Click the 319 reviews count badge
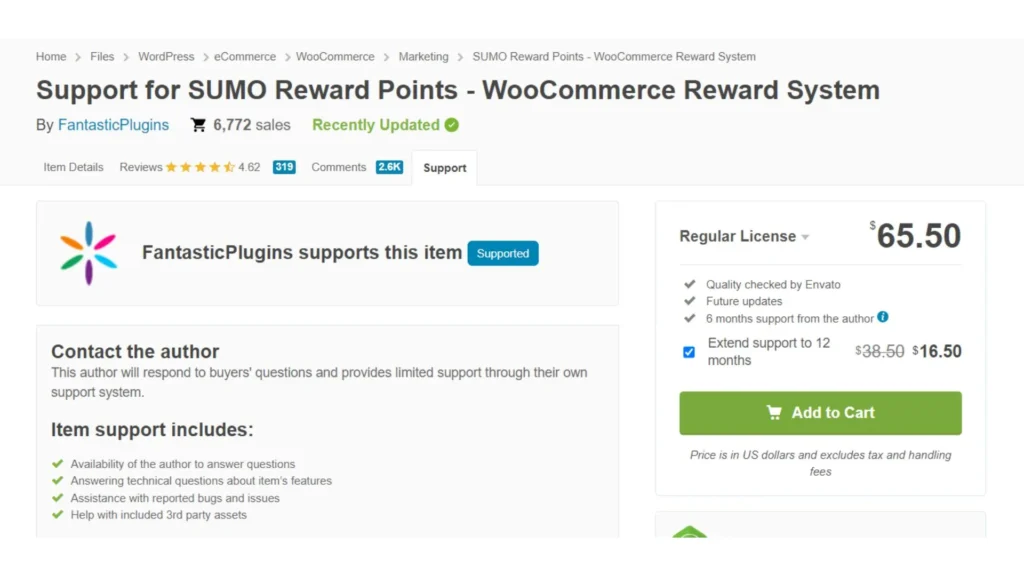The width and height of the screenshot is (1024, 576). (x=283, y=166)
